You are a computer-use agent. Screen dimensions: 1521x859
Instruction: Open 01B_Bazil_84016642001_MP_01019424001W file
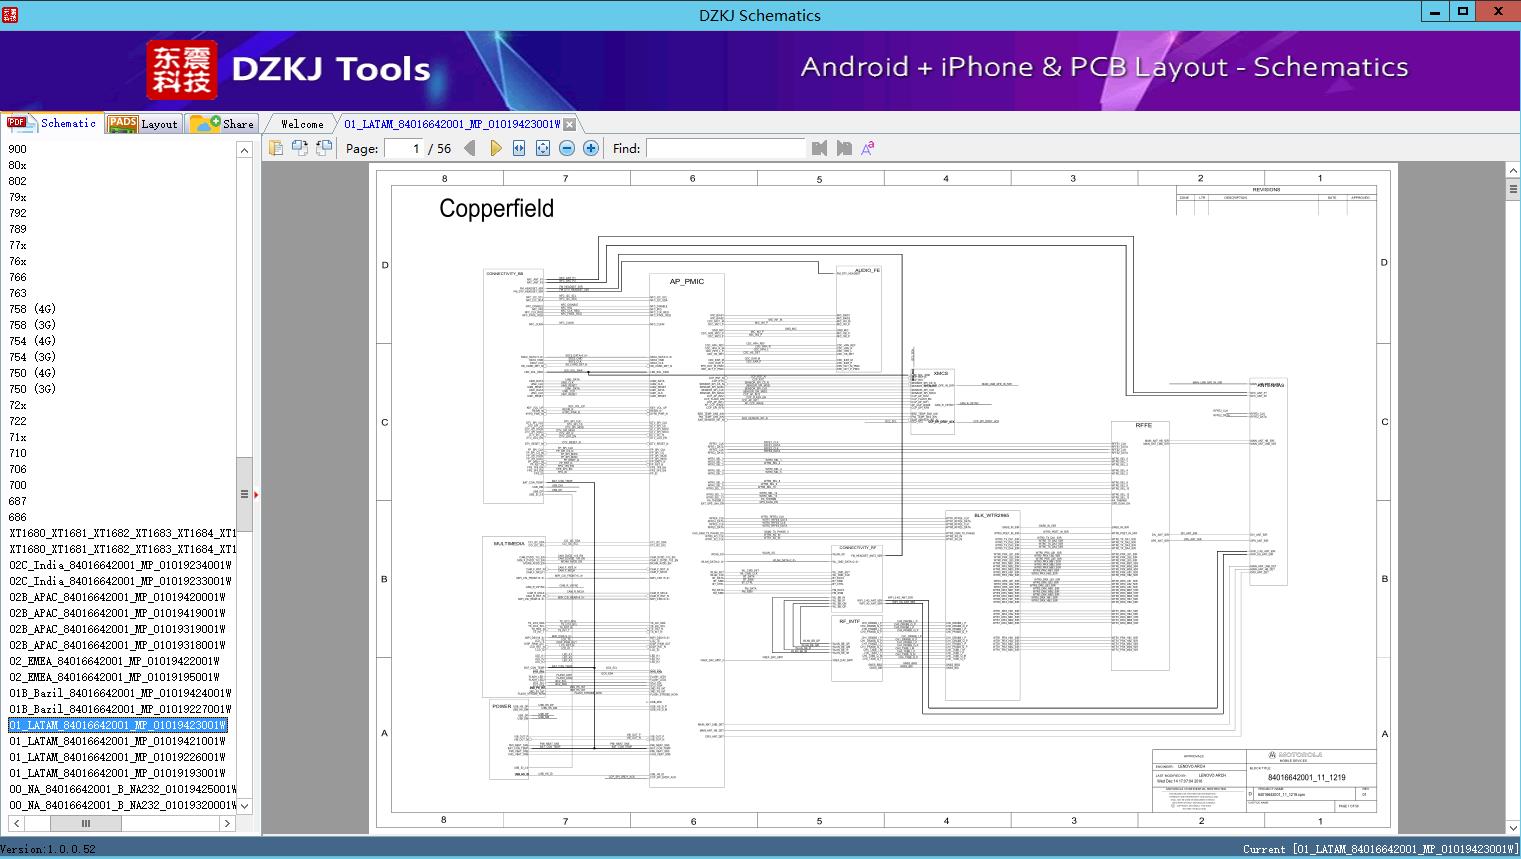coord(120,693)
